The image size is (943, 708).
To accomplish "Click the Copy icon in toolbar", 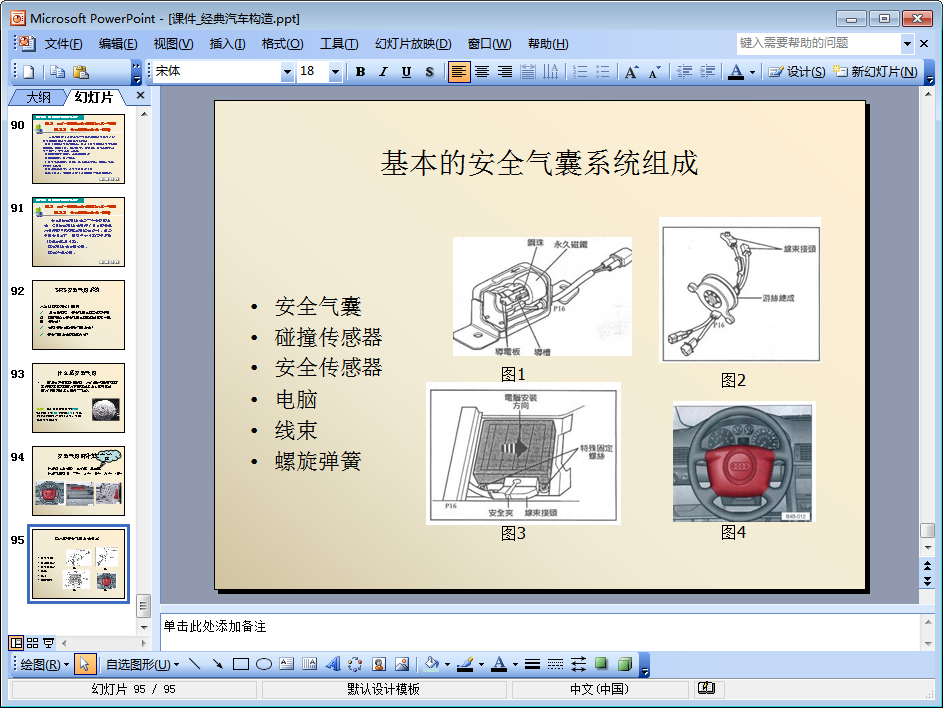I will [58, 72].
